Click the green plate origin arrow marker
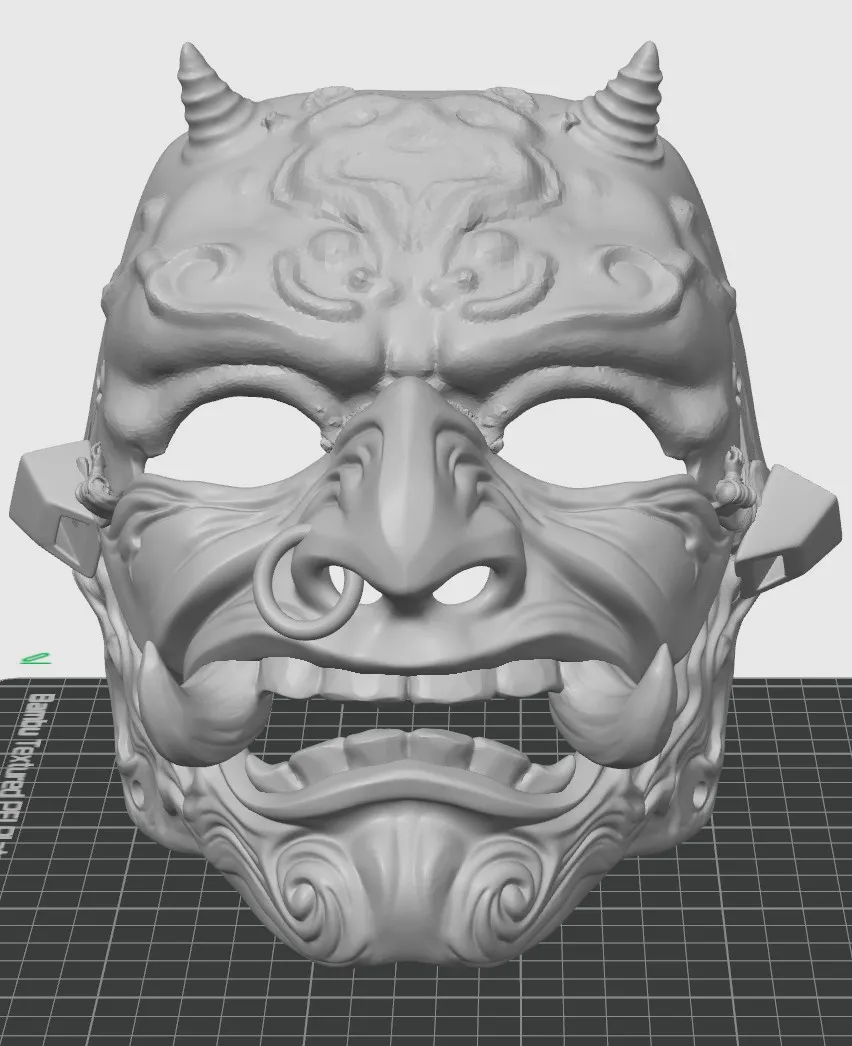The height and width of the screenshot is (1046, 852). click(x=34, y=659)
